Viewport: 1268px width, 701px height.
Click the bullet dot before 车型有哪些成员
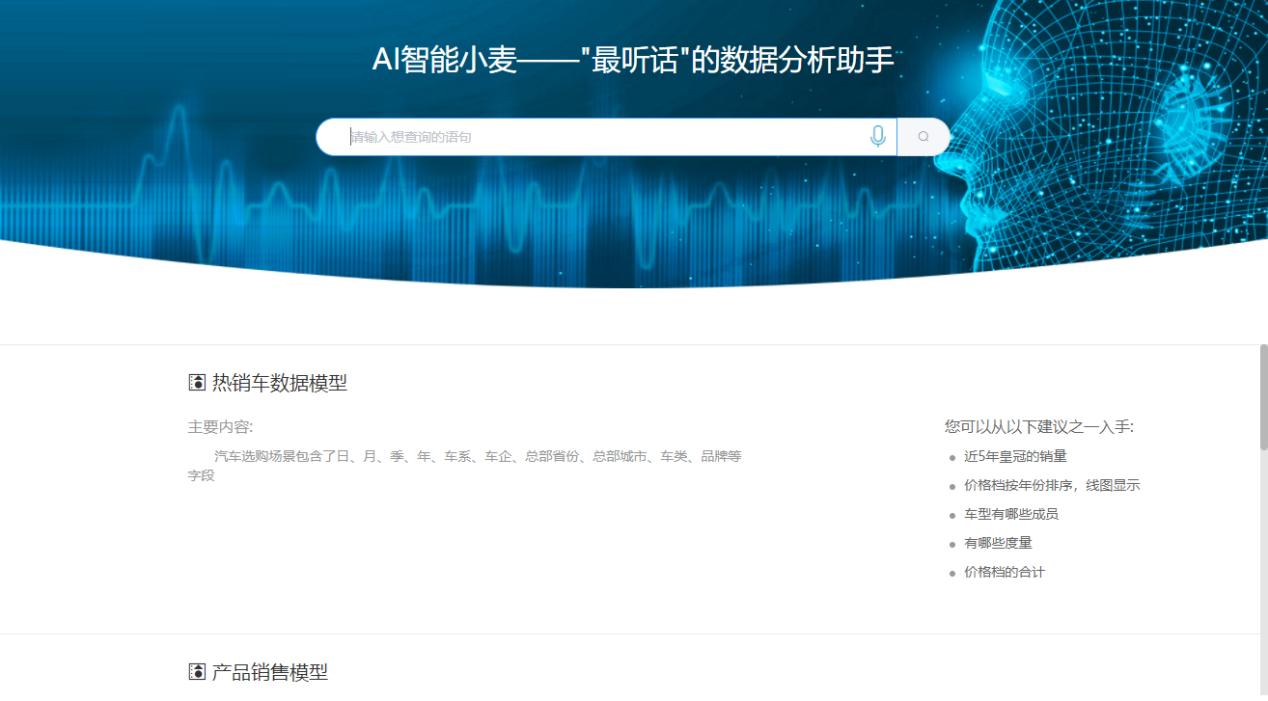coord(951,514)
